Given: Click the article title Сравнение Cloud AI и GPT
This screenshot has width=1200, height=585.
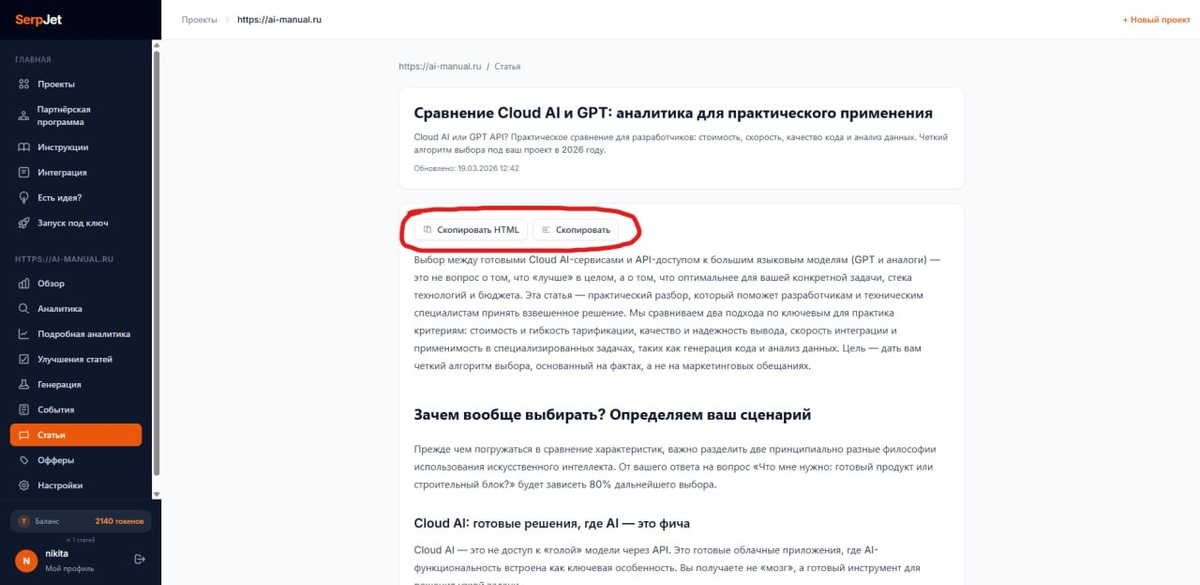Looking at the screenshot, I should (673, 113).
